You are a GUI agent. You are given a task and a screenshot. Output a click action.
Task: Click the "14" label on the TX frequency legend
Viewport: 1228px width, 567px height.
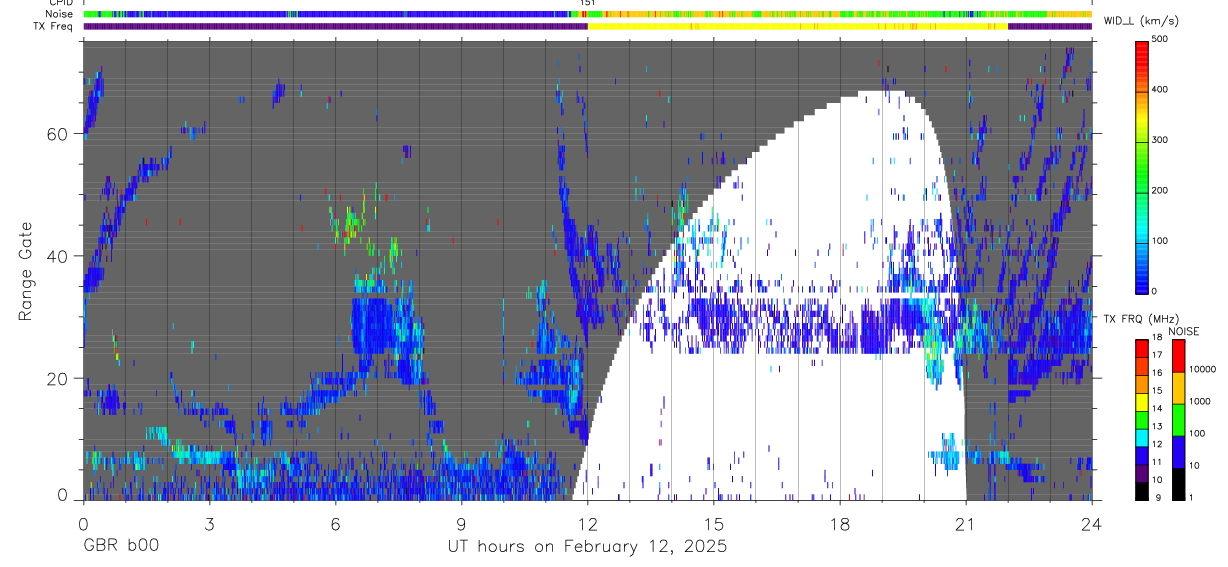[x=1157, y=409]
